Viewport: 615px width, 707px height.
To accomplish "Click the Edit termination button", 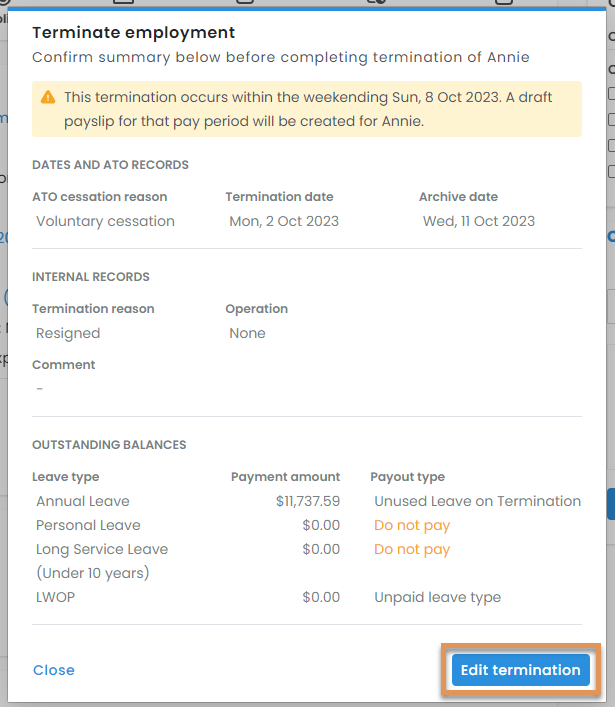I will [x=520, y=670].
